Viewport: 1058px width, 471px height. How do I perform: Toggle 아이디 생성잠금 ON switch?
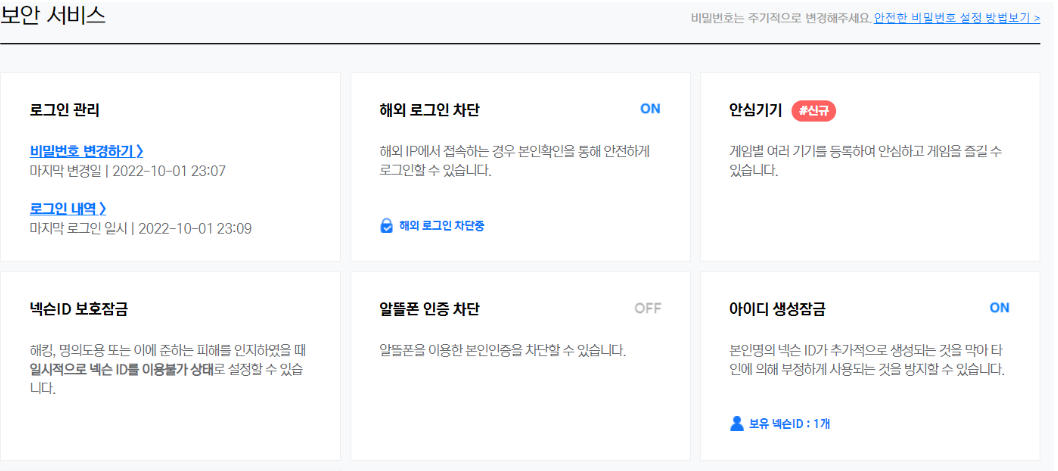click(x=999, y=308)
